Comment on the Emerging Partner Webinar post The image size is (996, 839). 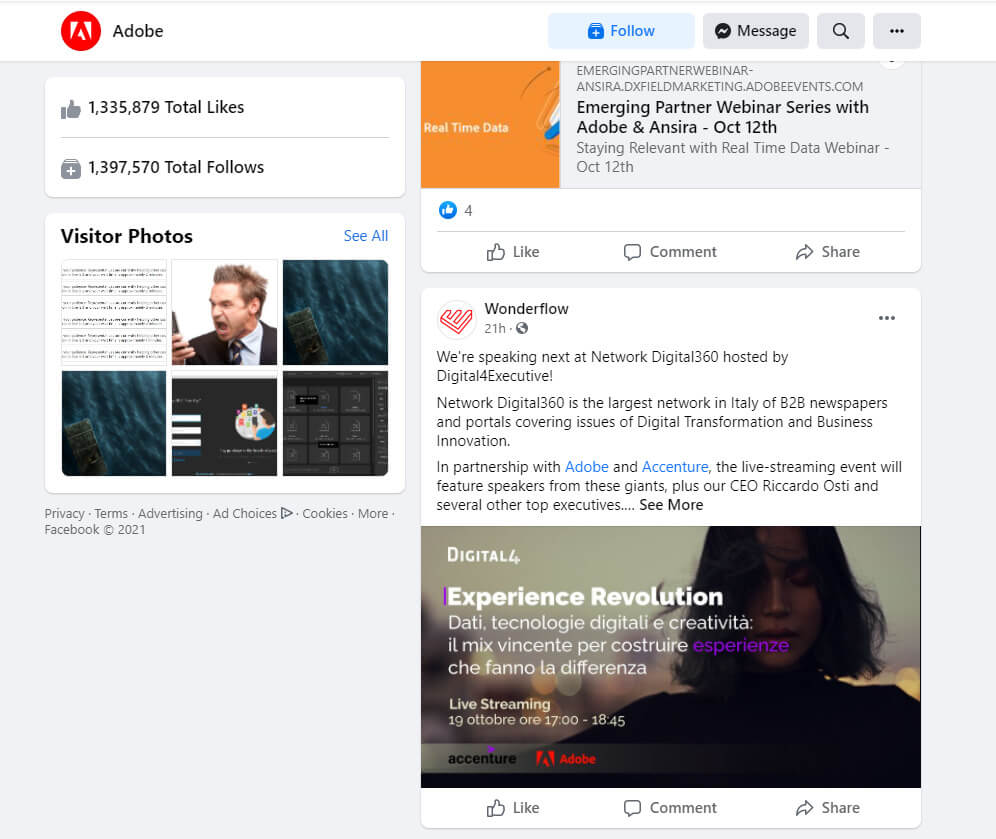click(670, 252)
